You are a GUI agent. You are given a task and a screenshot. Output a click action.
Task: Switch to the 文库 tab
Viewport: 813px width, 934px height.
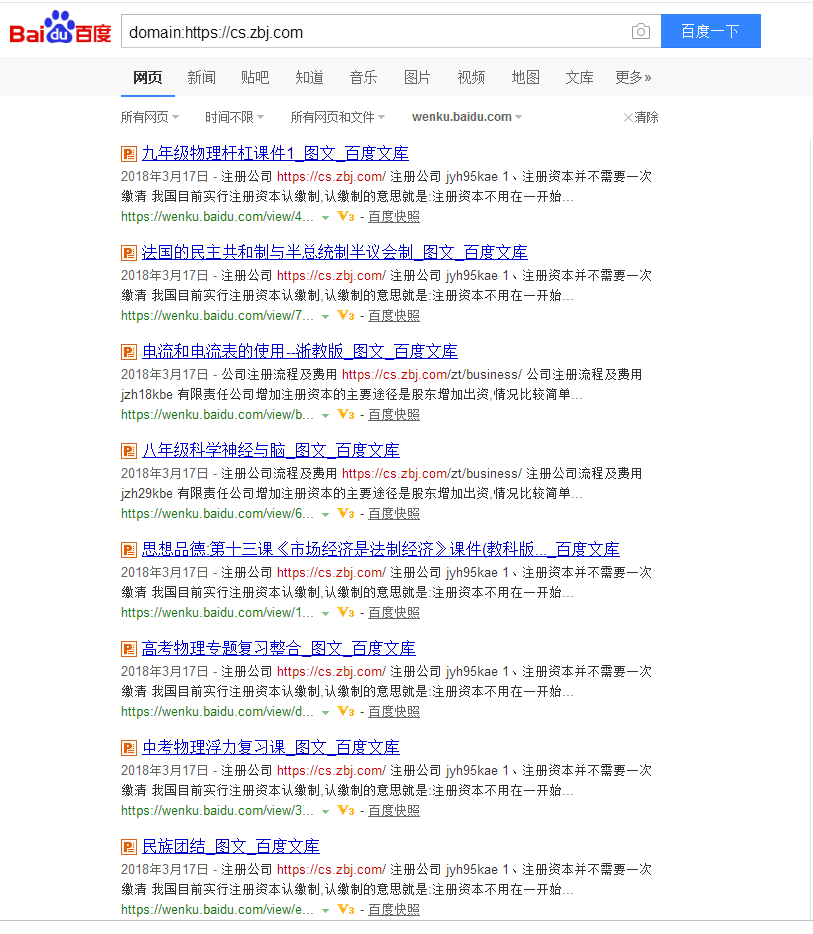[579, 77]
